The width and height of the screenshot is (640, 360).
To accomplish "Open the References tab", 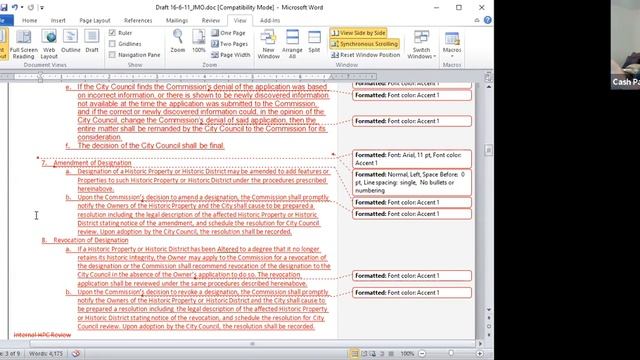I will click(x=138, y=20).
